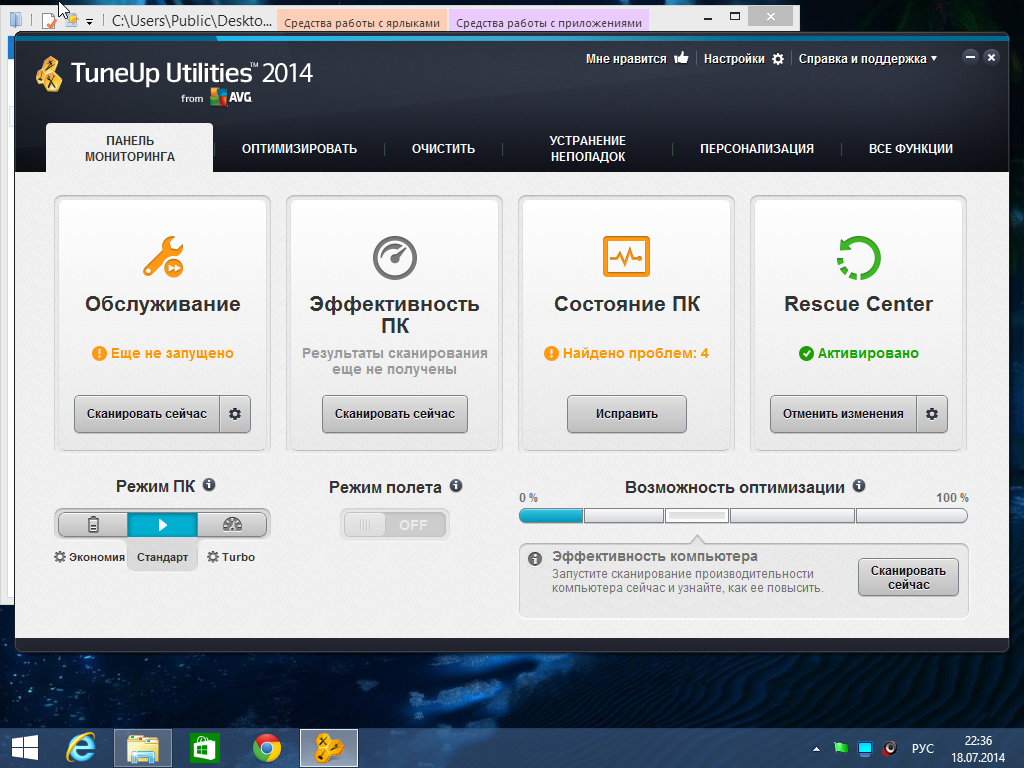Click the Найдено проблем: 4 status text

[635, 353]
